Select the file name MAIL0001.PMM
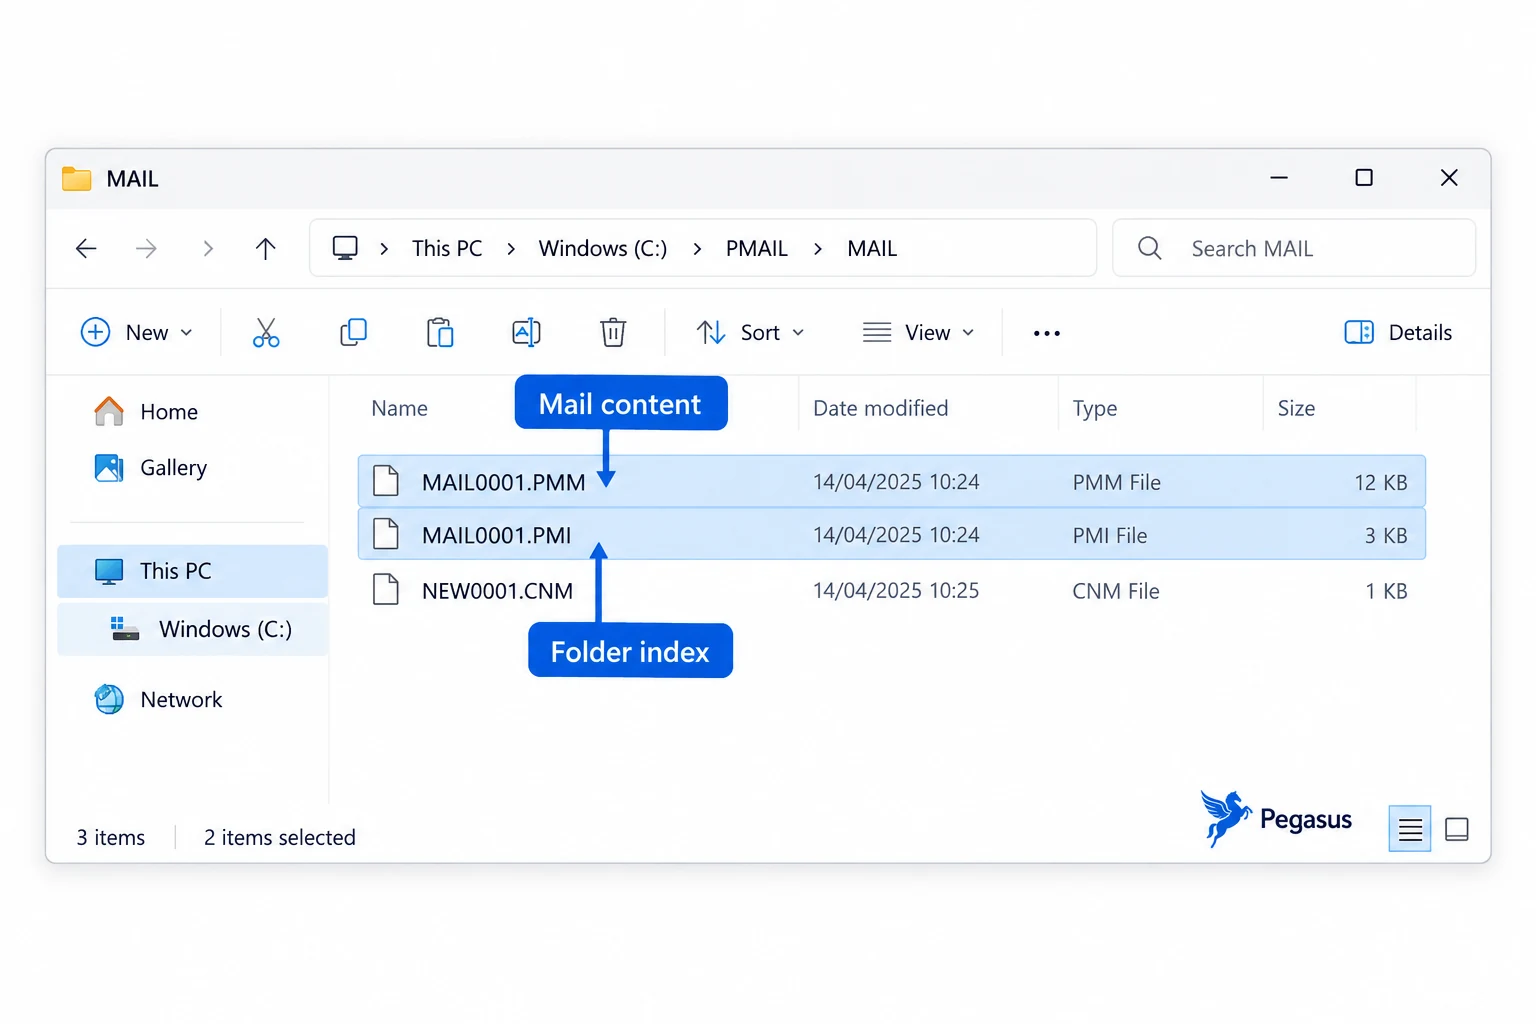 pos(503,482)
